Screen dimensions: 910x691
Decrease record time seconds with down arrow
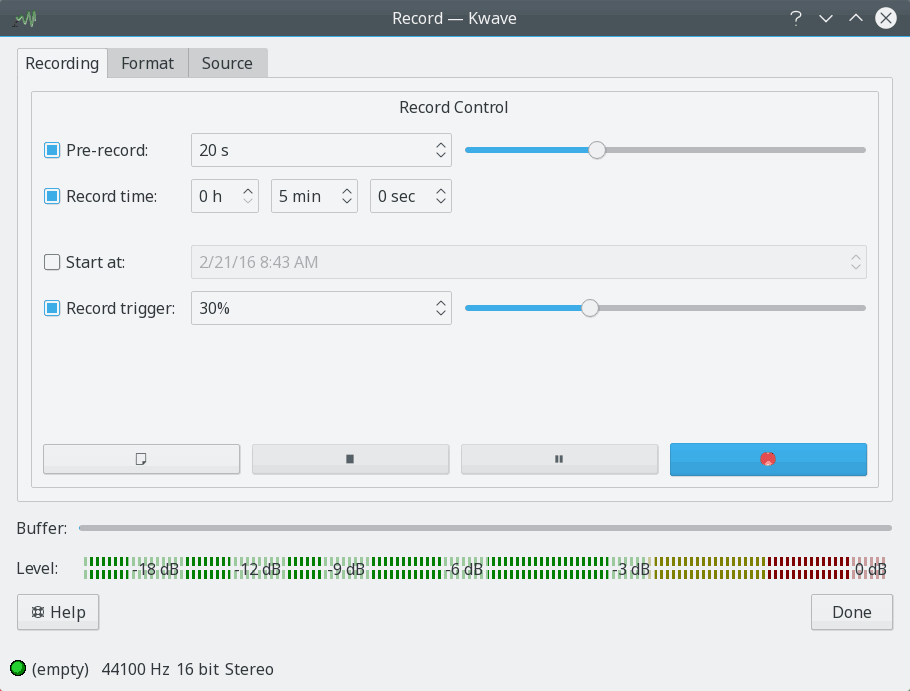440,201
